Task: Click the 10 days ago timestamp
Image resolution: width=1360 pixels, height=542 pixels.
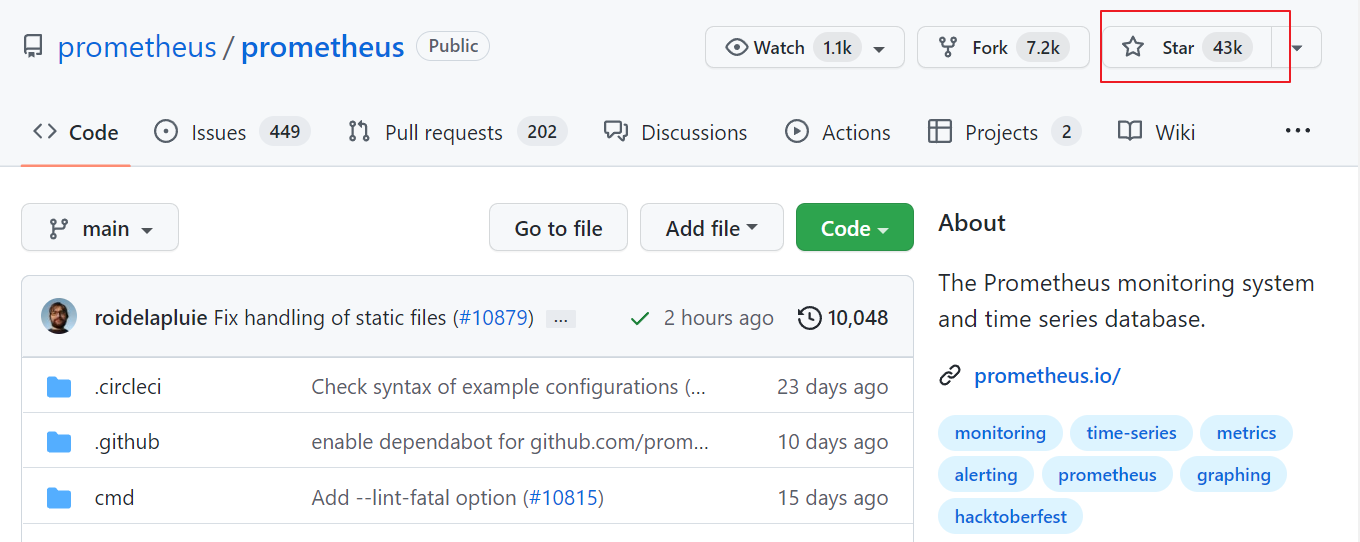Action: 832,442
